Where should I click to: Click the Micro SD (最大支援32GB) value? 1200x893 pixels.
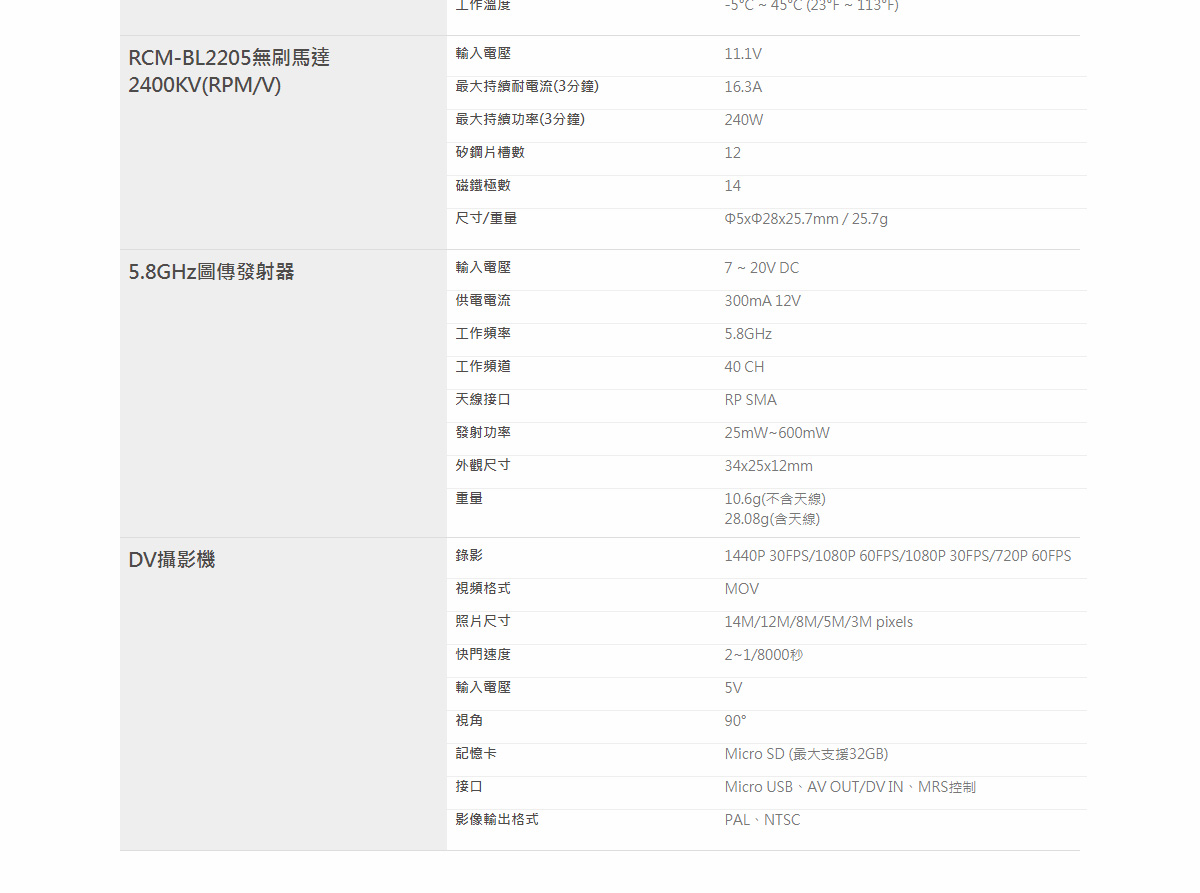click(x=806, y=754)
